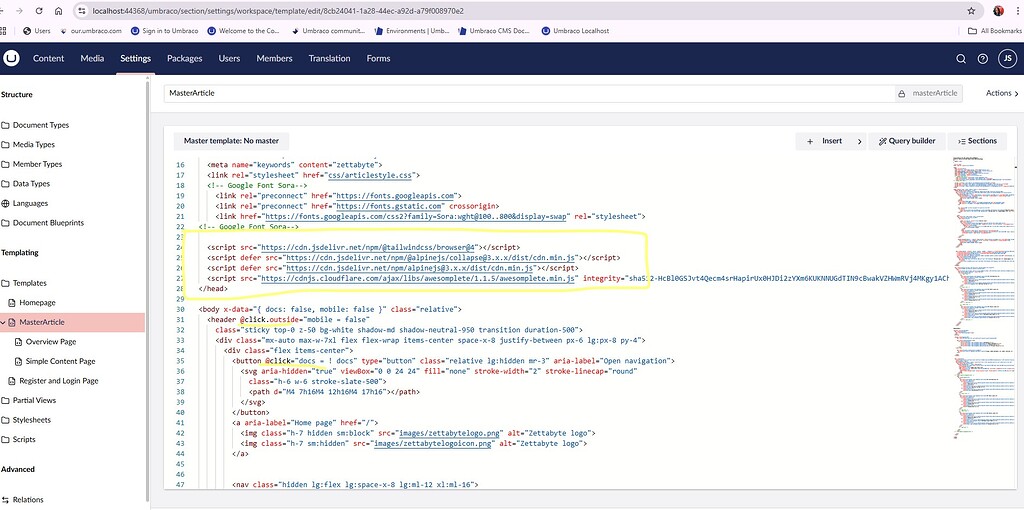Click the masterArticle alias field
The height and width of the screenshot is (510, 1024).
(930, 93)
